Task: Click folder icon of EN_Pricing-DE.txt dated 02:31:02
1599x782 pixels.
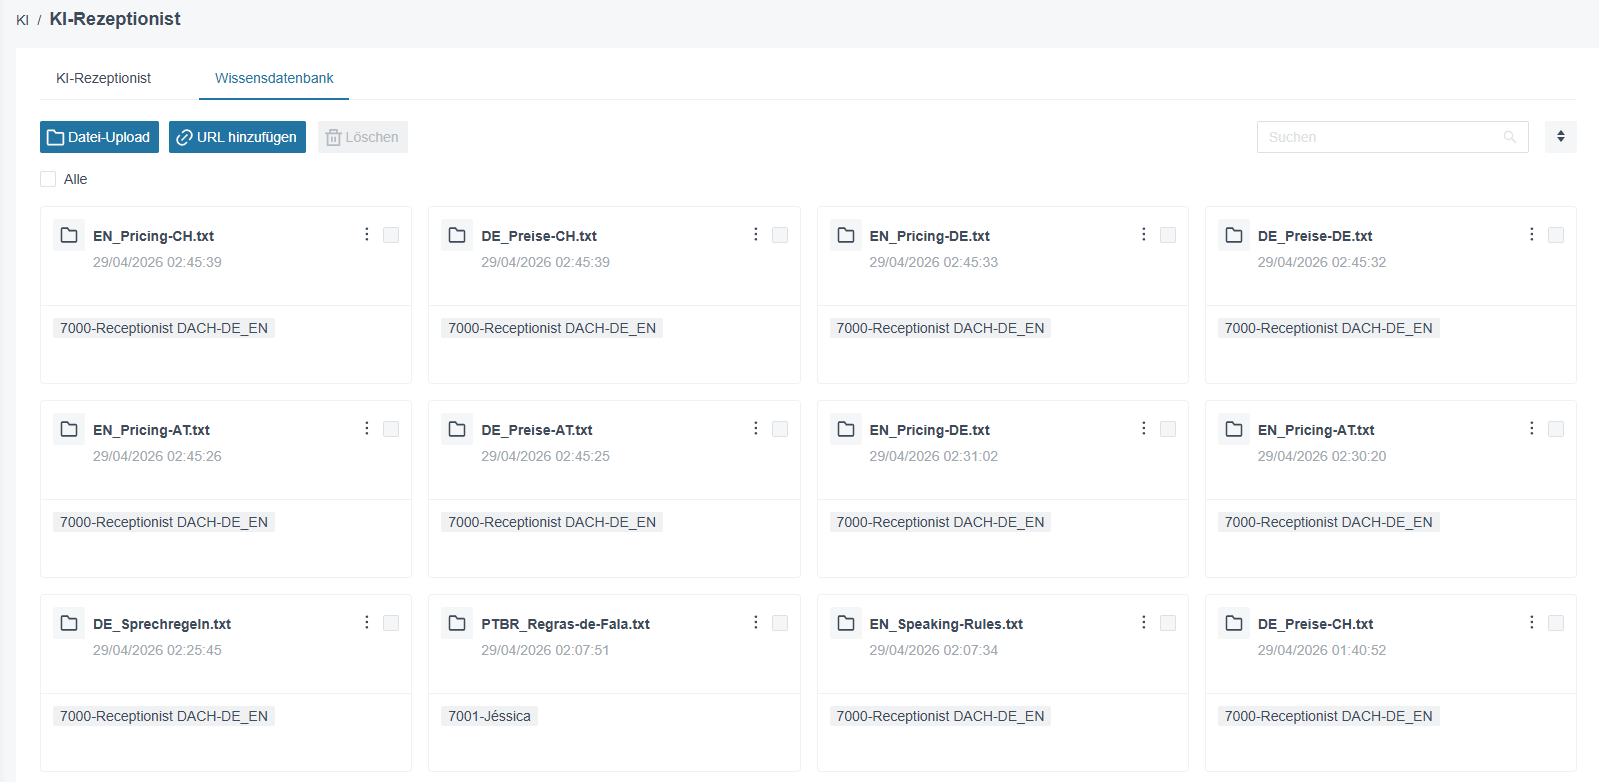Action: click(x=846, y=429)
